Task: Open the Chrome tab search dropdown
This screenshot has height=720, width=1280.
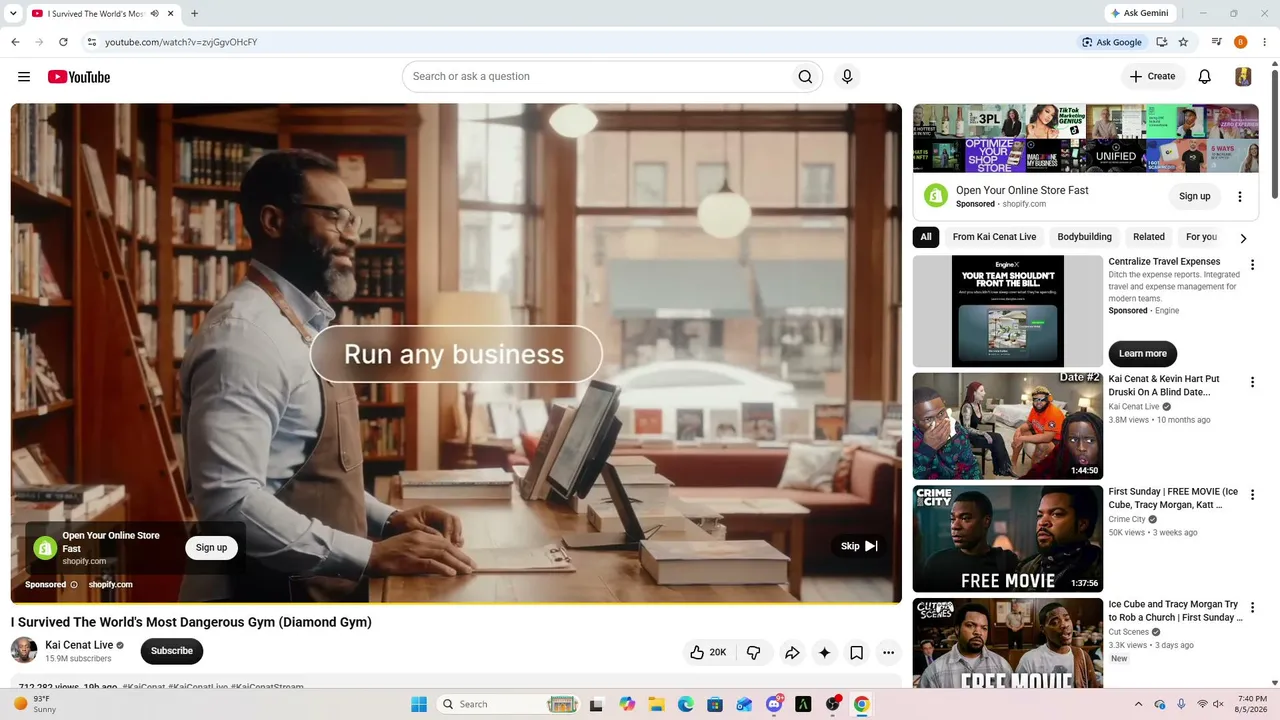Action: (13, 14)
